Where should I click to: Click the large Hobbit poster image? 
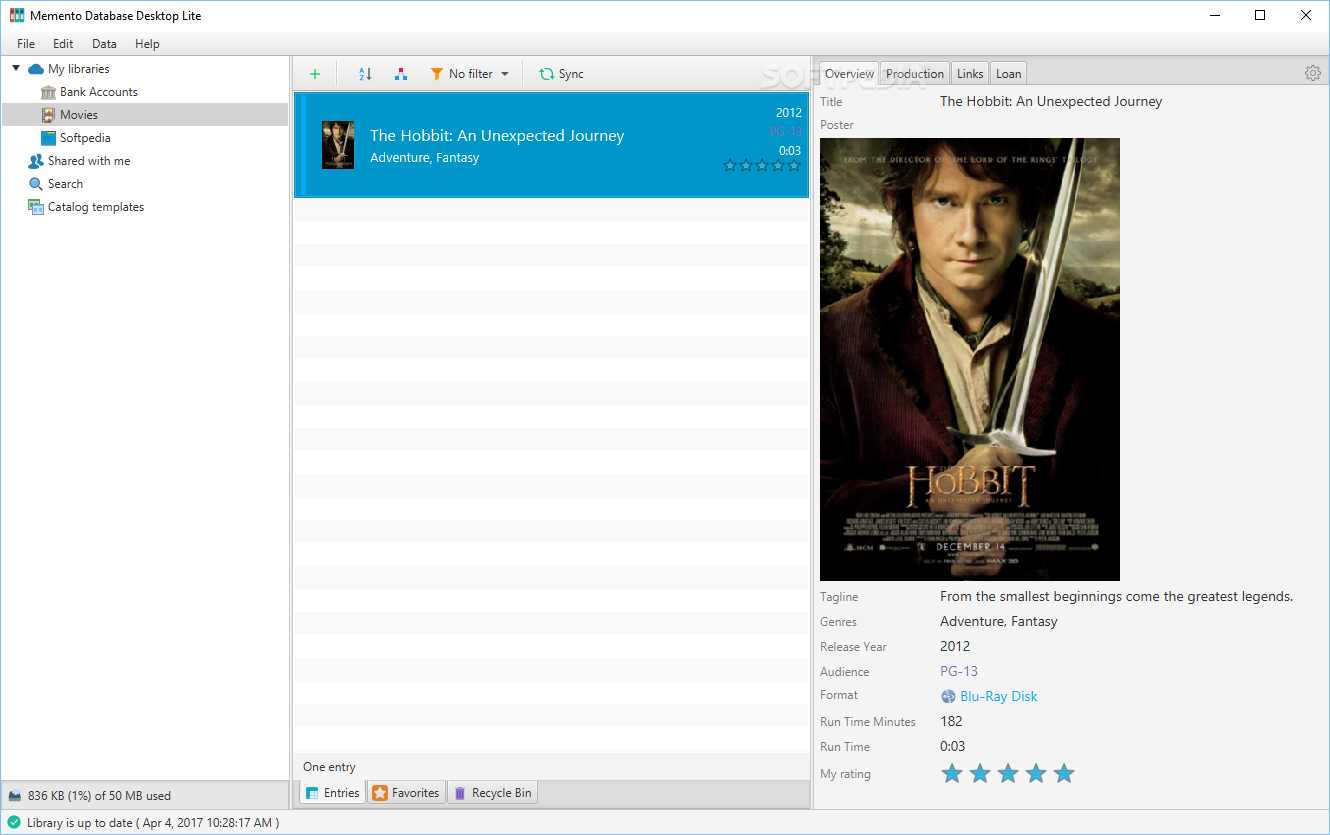pos(970,360)
